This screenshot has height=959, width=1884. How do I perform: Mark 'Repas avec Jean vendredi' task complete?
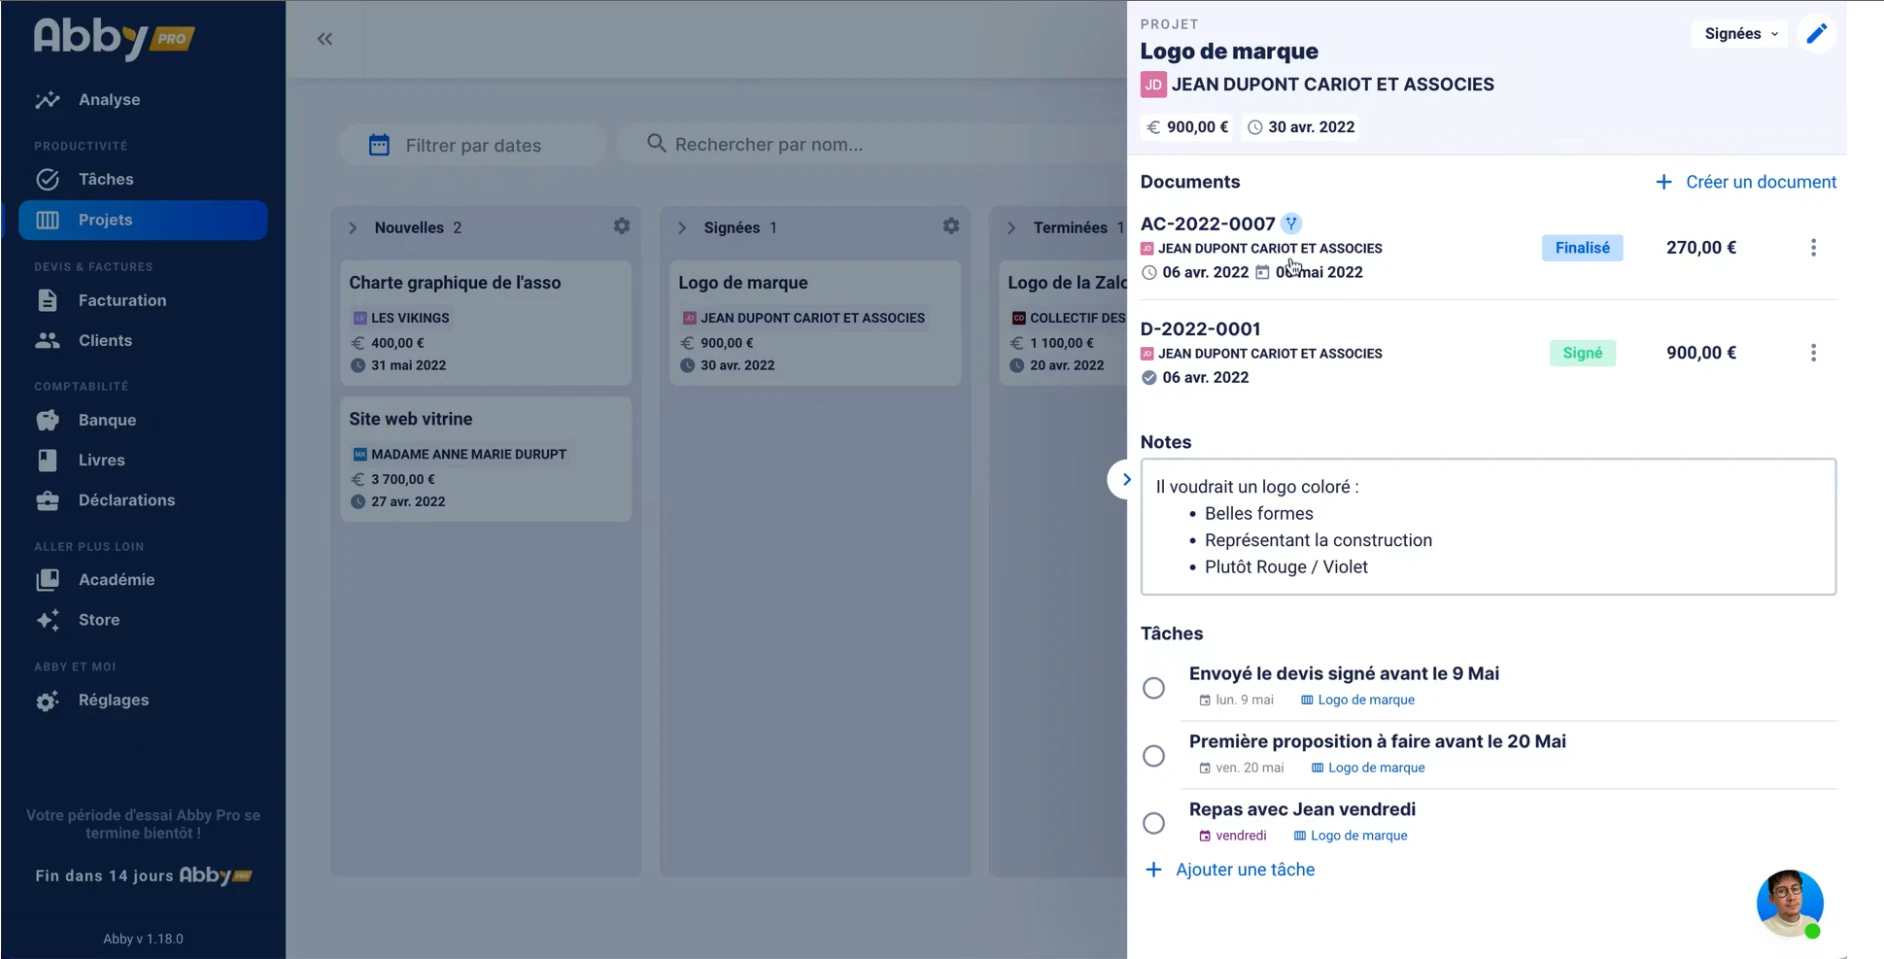[x=1154, y=823]
